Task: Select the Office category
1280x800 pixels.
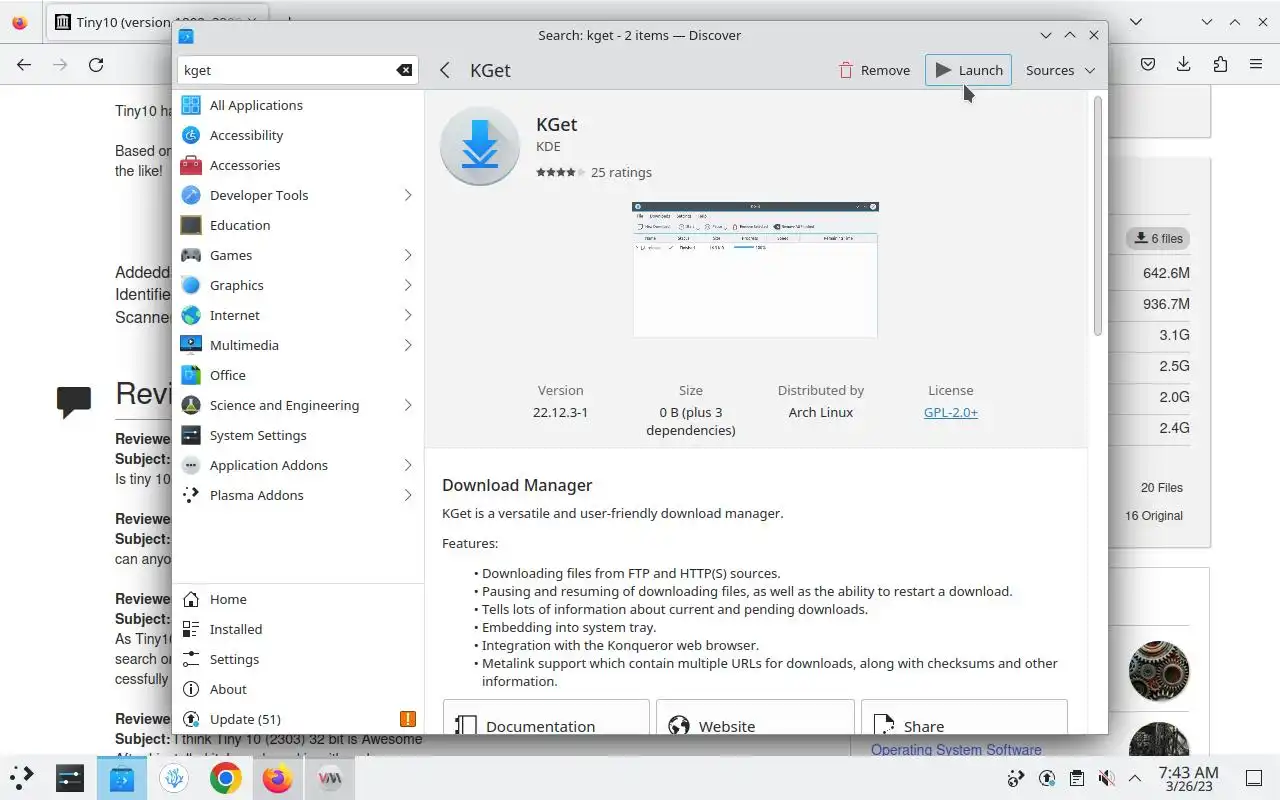Action: [298, 375]
